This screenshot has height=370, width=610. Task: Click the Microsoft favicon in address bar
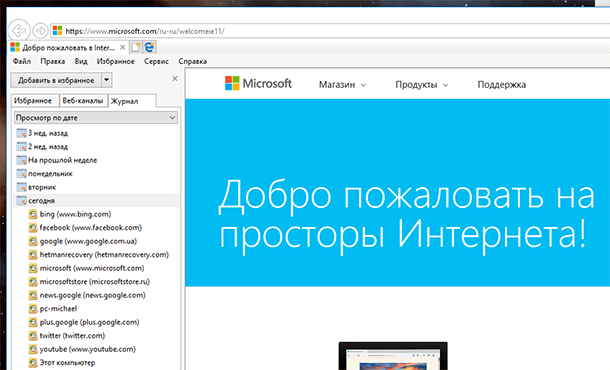coord(58,31)
